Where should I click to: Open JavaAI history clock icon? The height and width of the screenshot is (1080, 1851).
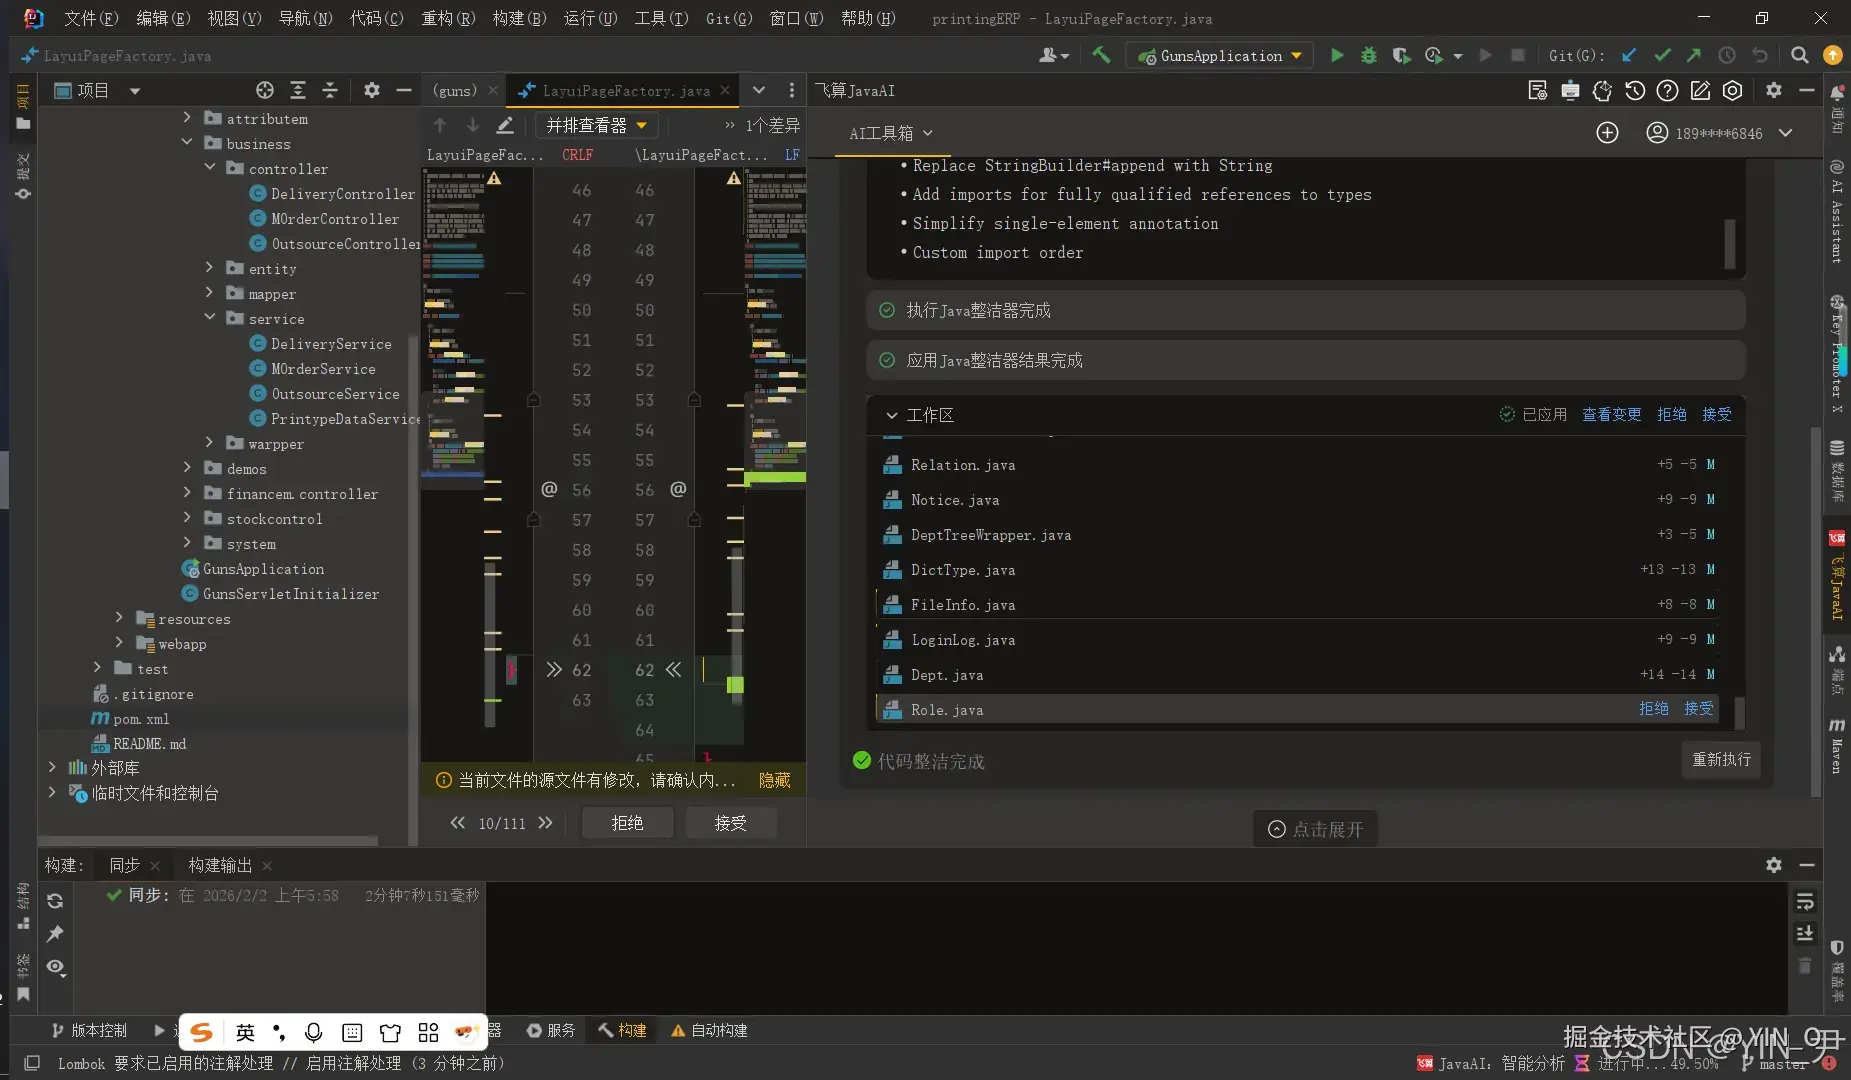coord(1635,91)
